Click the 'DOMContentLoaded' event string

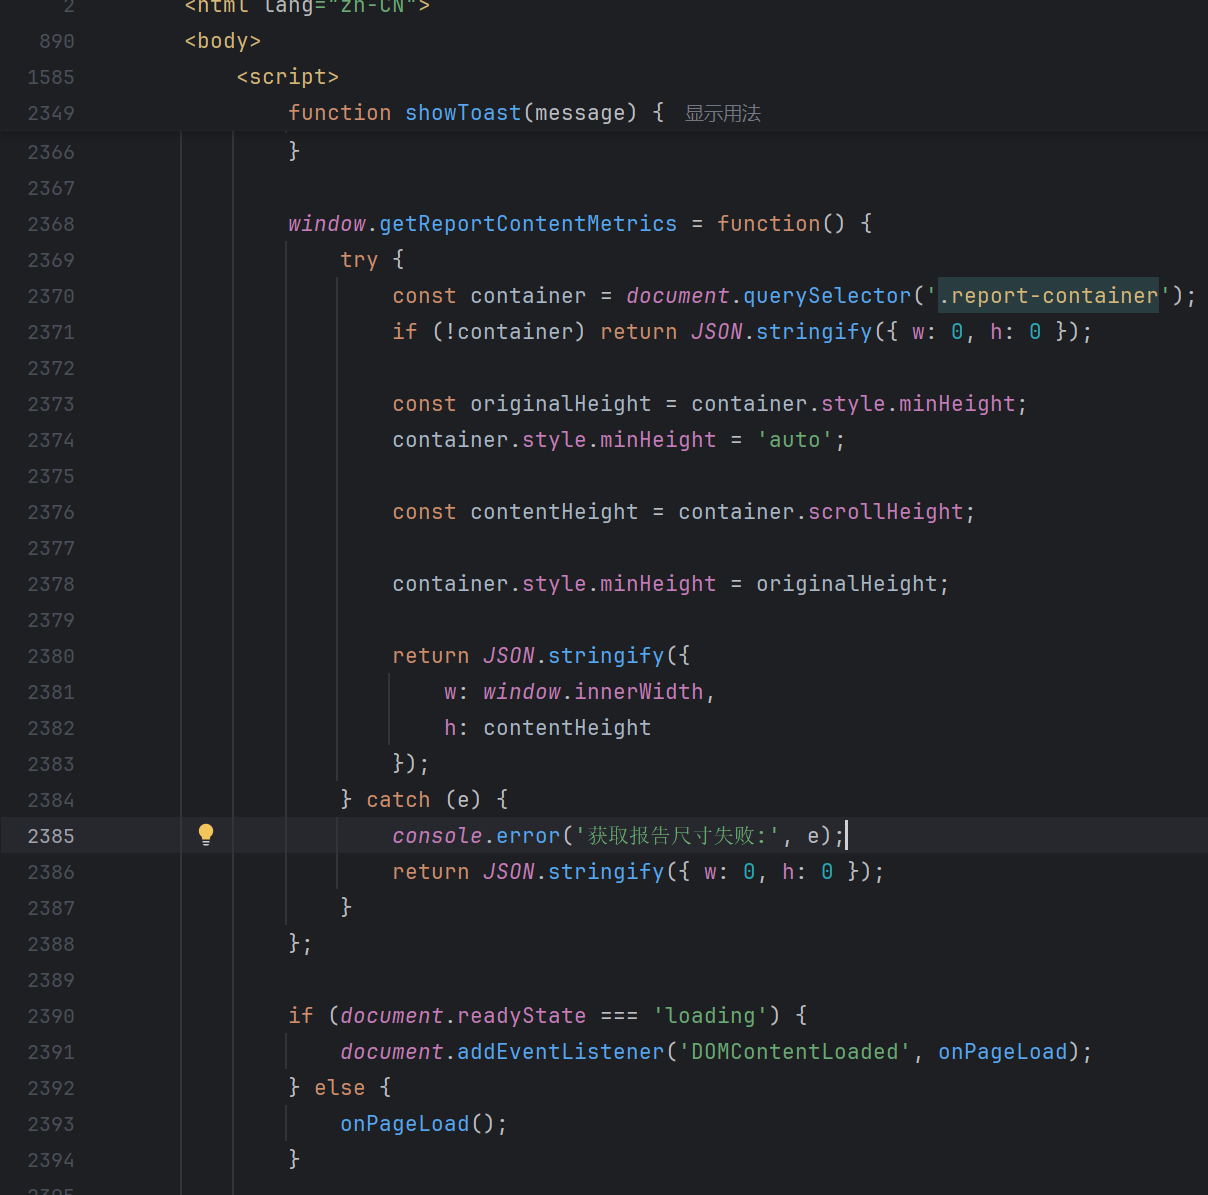pos(795,1052)
